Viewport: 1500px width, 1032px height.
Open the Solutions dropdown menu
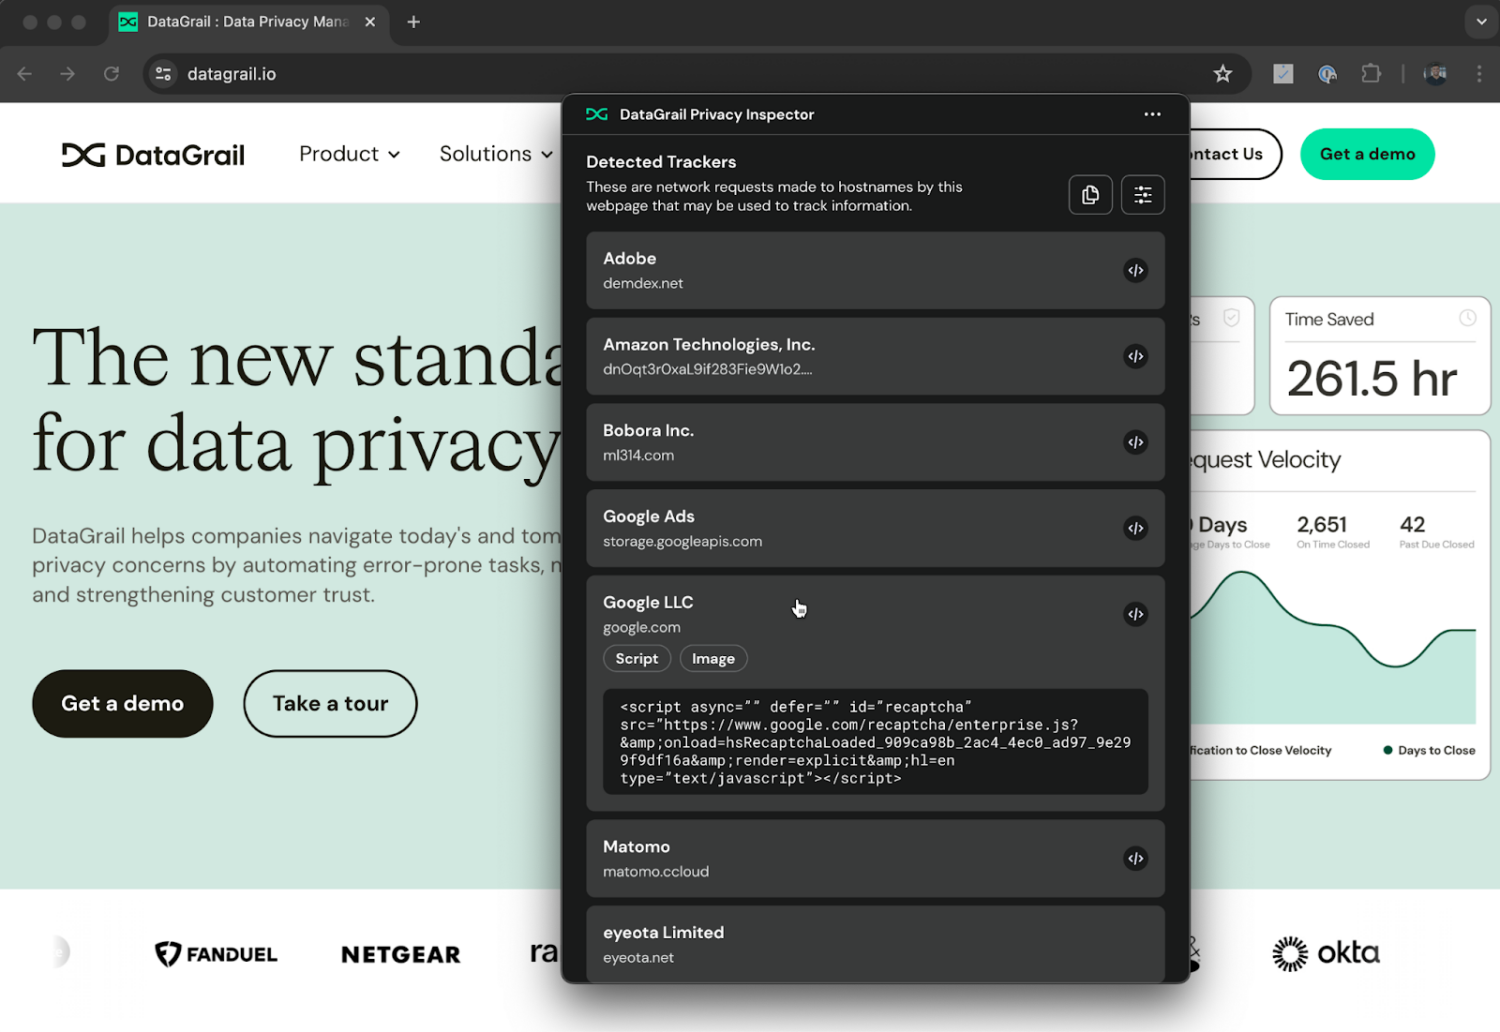click(495, 154)
